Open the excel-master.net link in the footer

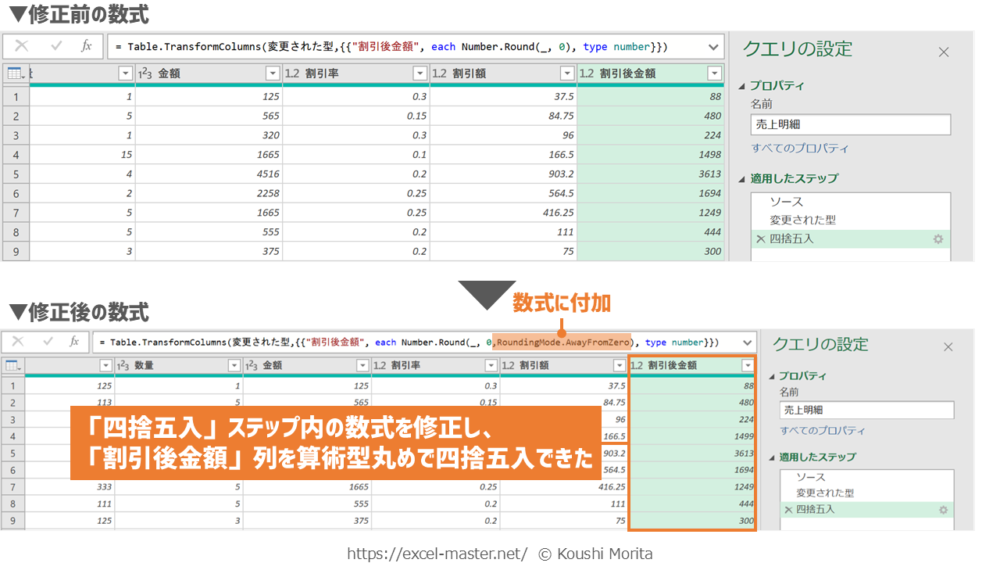coord(436,553)
